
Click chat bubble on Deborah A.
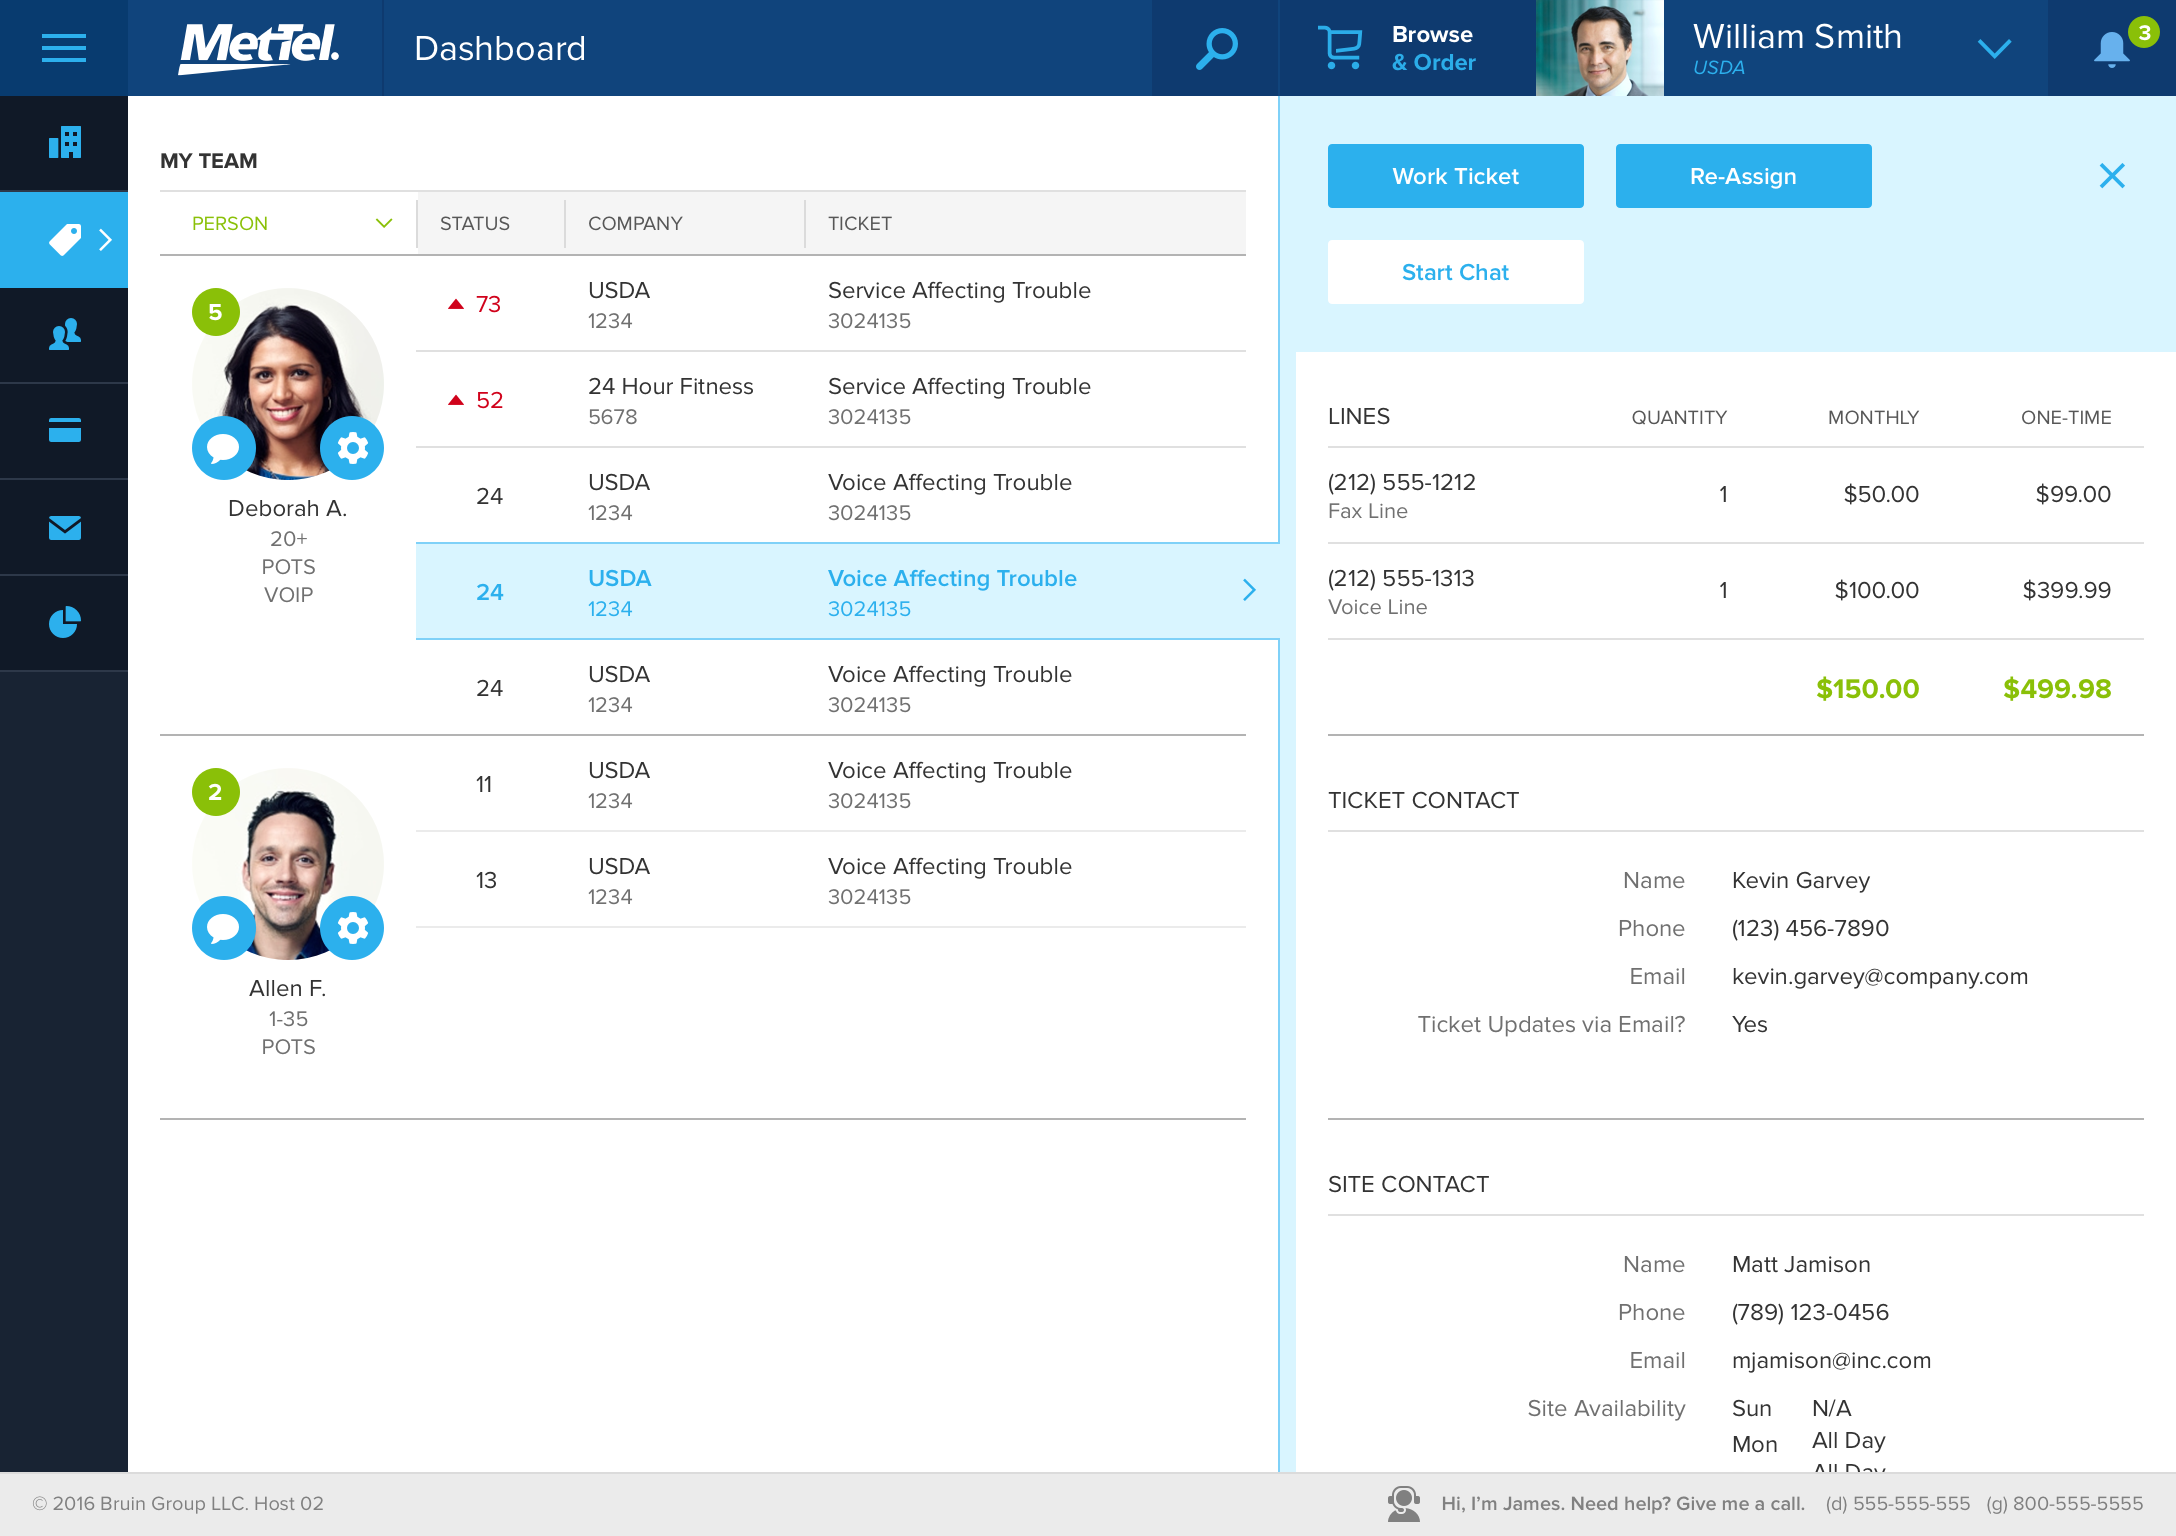click(223, 448)
